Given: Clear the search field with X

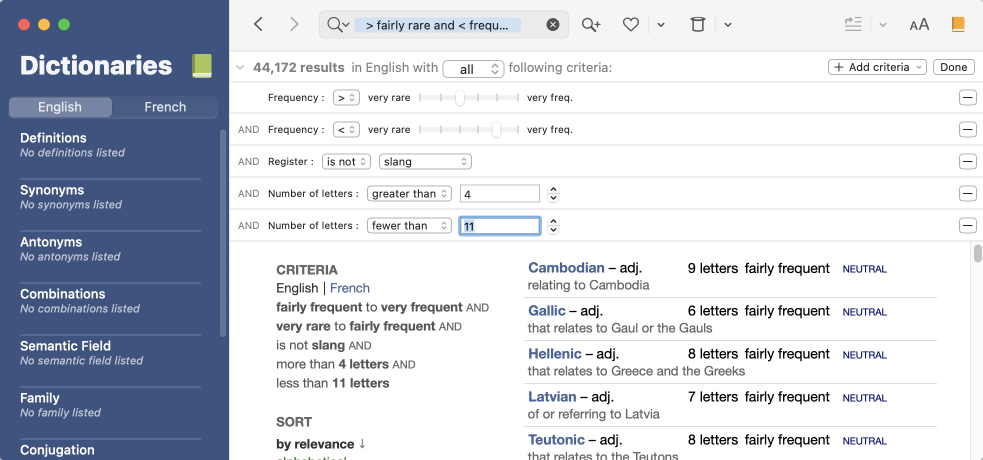Looking at the screenshot, I should tap(552, 24).
